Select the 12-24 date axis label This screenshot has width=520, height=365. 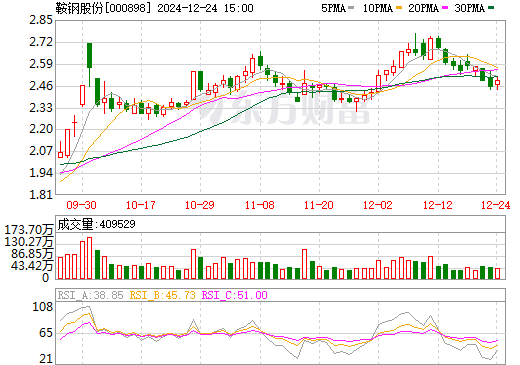[496, 205]
